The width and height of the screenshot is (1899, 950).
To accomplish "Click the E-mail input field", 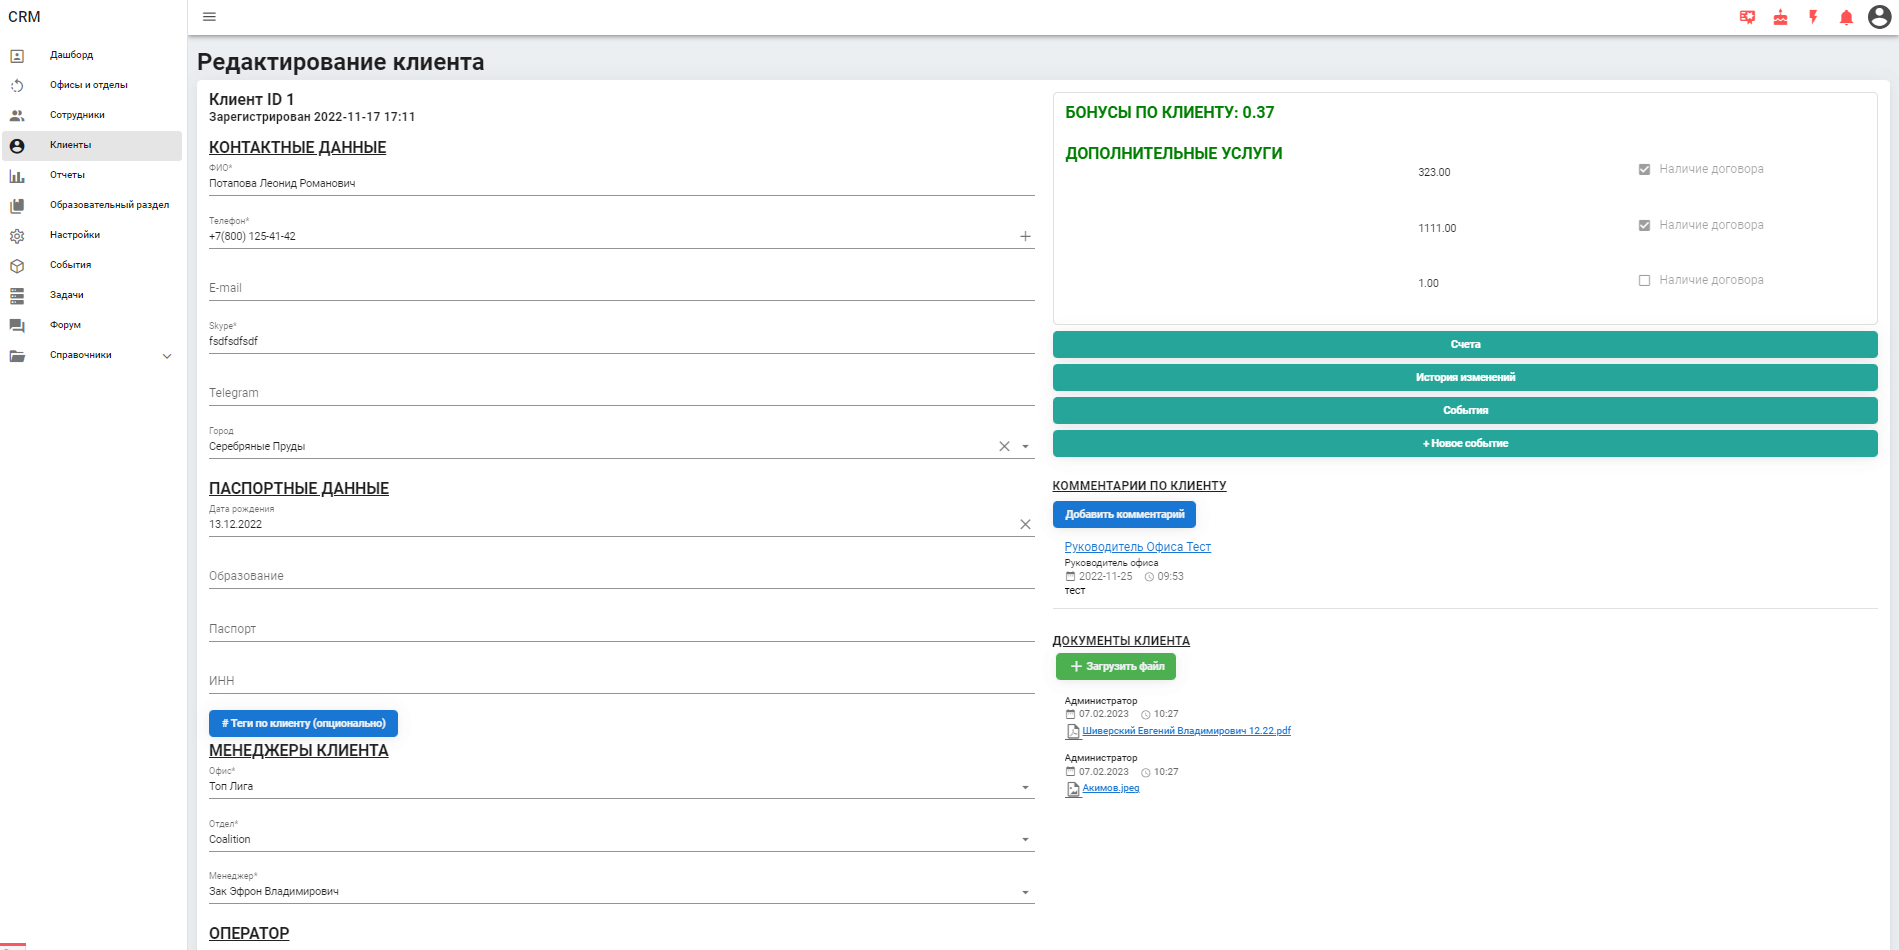I will (x=621, y=288).
